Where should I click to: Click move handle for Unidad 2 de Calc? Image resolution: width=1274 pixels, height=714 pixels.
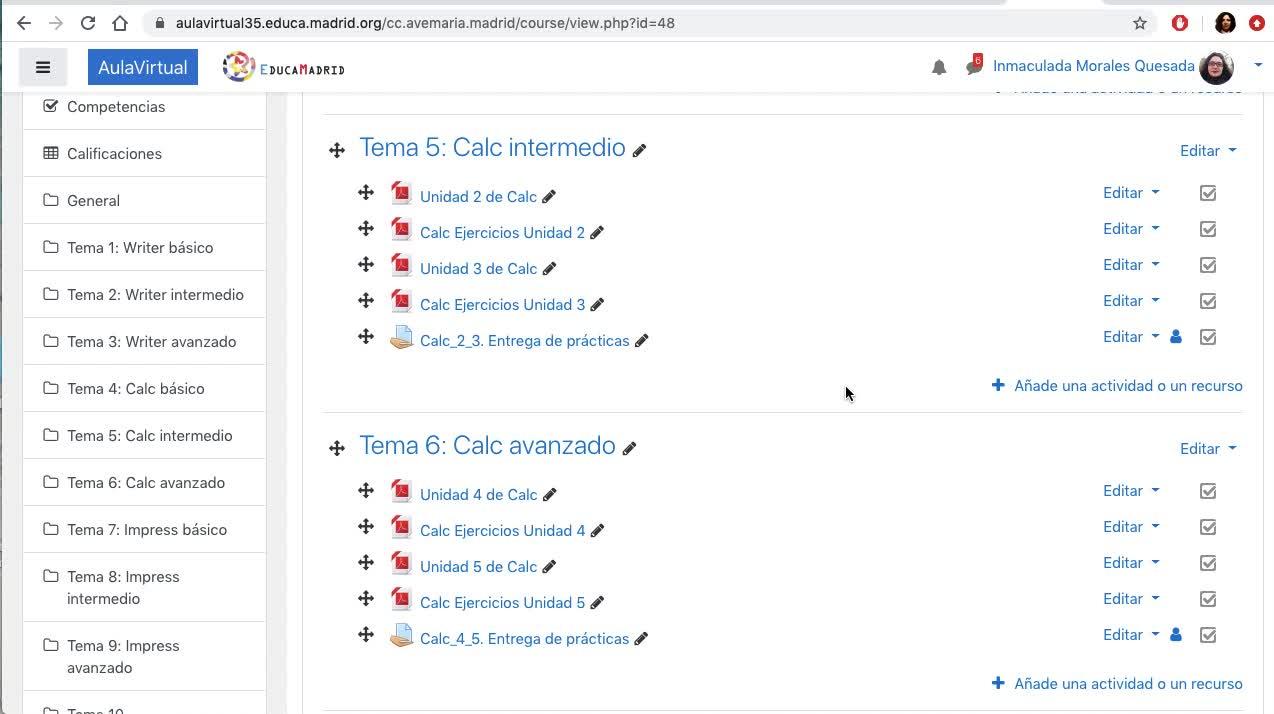366,192
